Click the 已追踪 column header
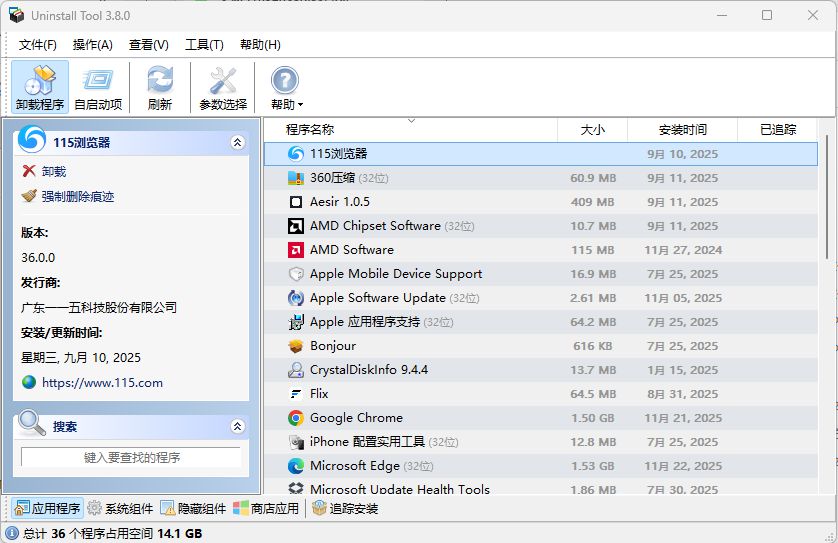This screenshot has width=838, height=543. 778,130
